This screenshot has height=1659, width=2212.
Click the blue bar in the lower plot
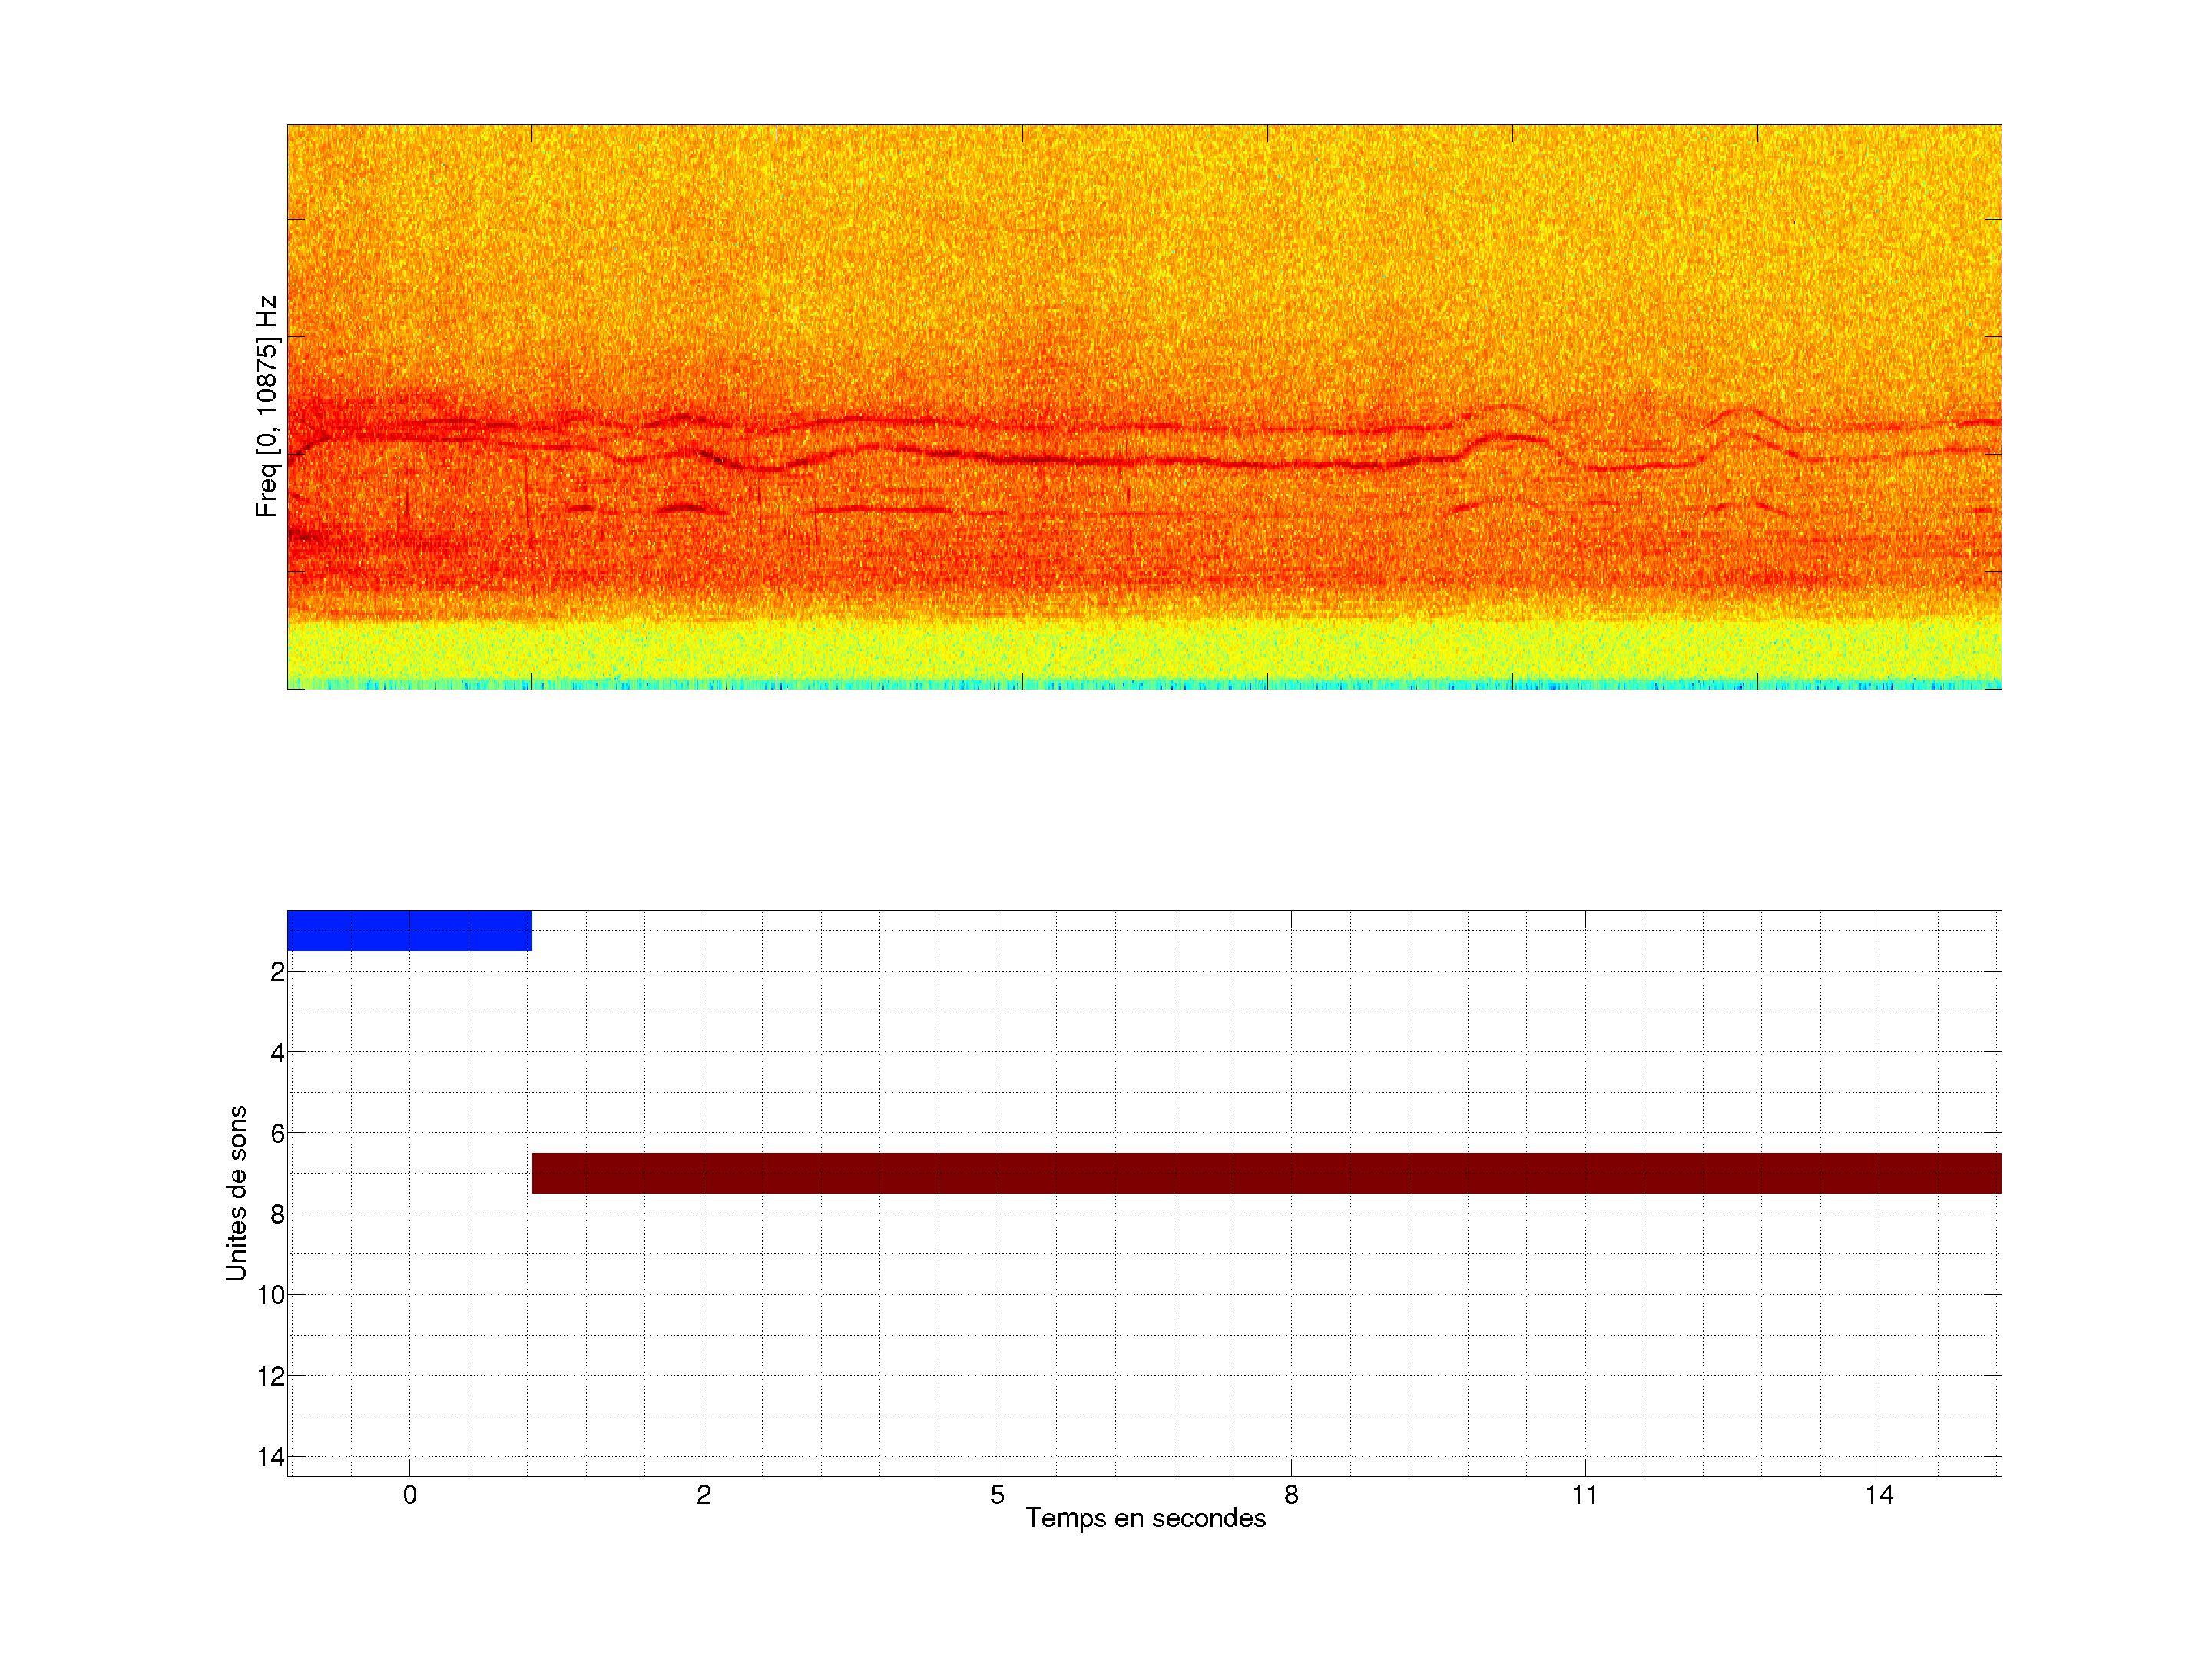point(409,930)
